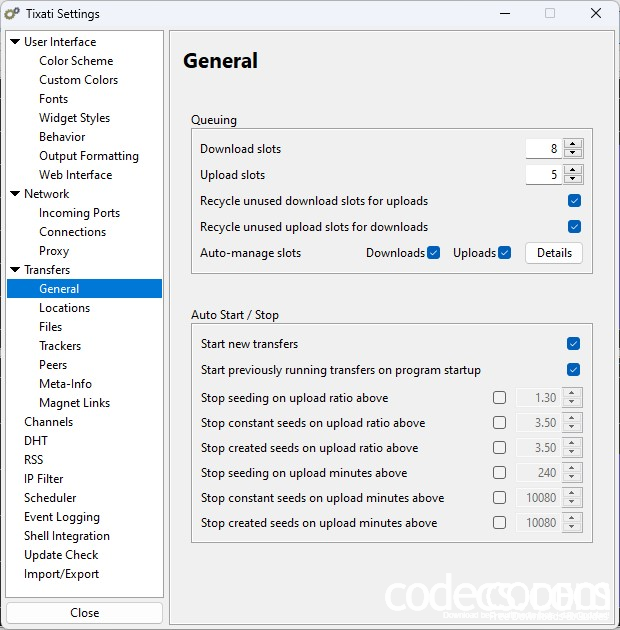Toggle Start new transfers checkbox

coord(573,344)
